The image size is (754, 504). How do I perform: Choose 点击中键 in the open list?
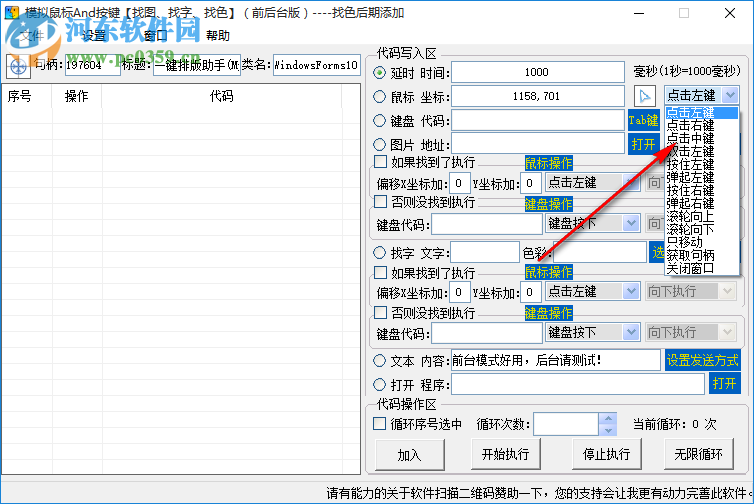click(x=702, y=139)
